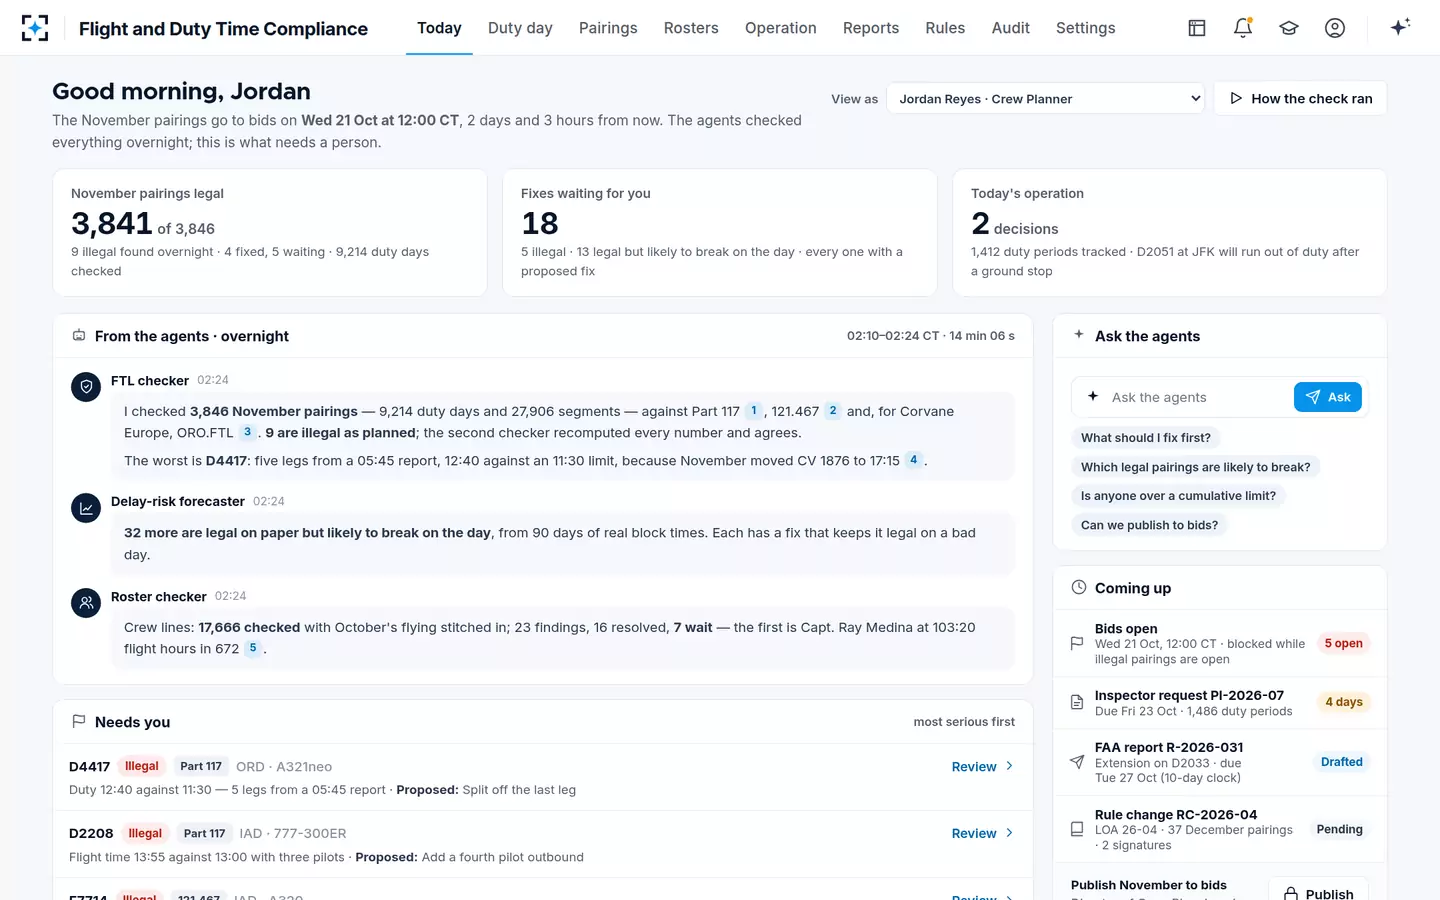Click the Roster checker people avatar
Image resolution: width=1440 pixels, height=900 pixels.
tap(86, 603)
